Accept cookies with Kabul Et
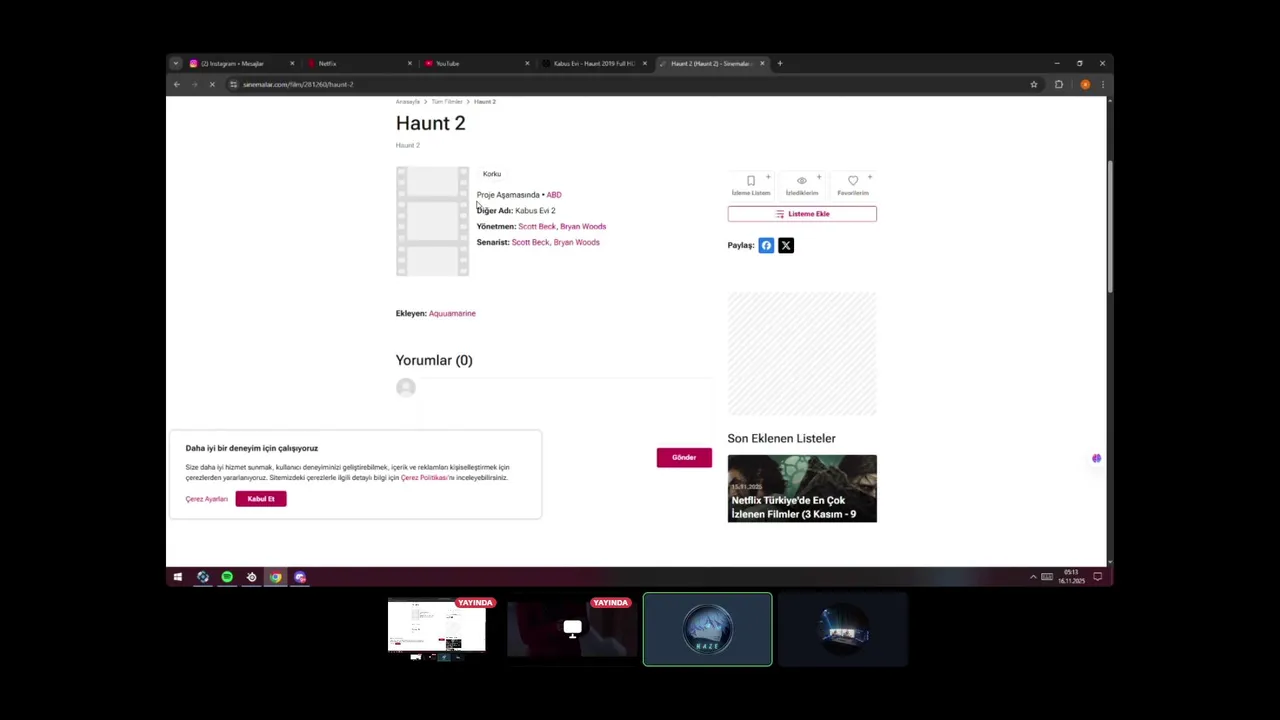This screenshot has width=1280, height=720. tap(261, 499)
